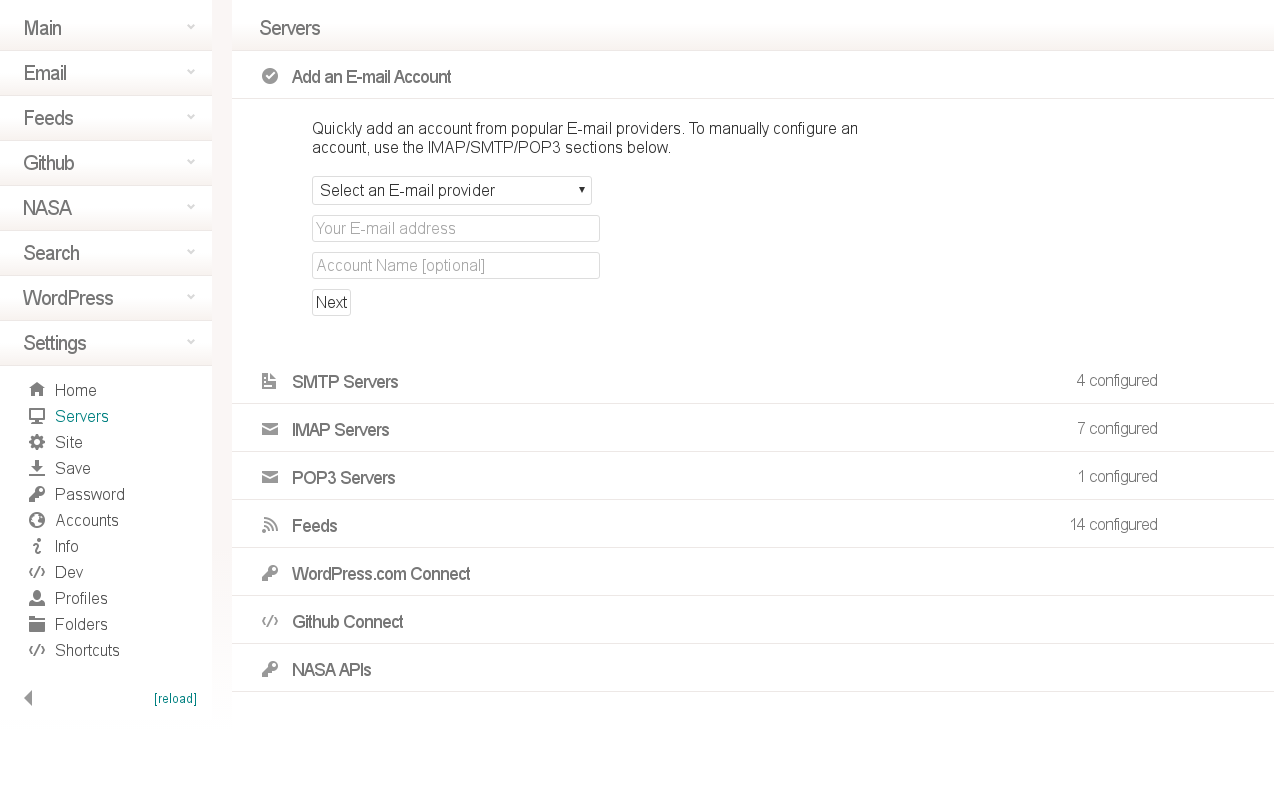Click the Folders folder icon
Viewport: 1274px width, 792px height.
coord(37,624)
